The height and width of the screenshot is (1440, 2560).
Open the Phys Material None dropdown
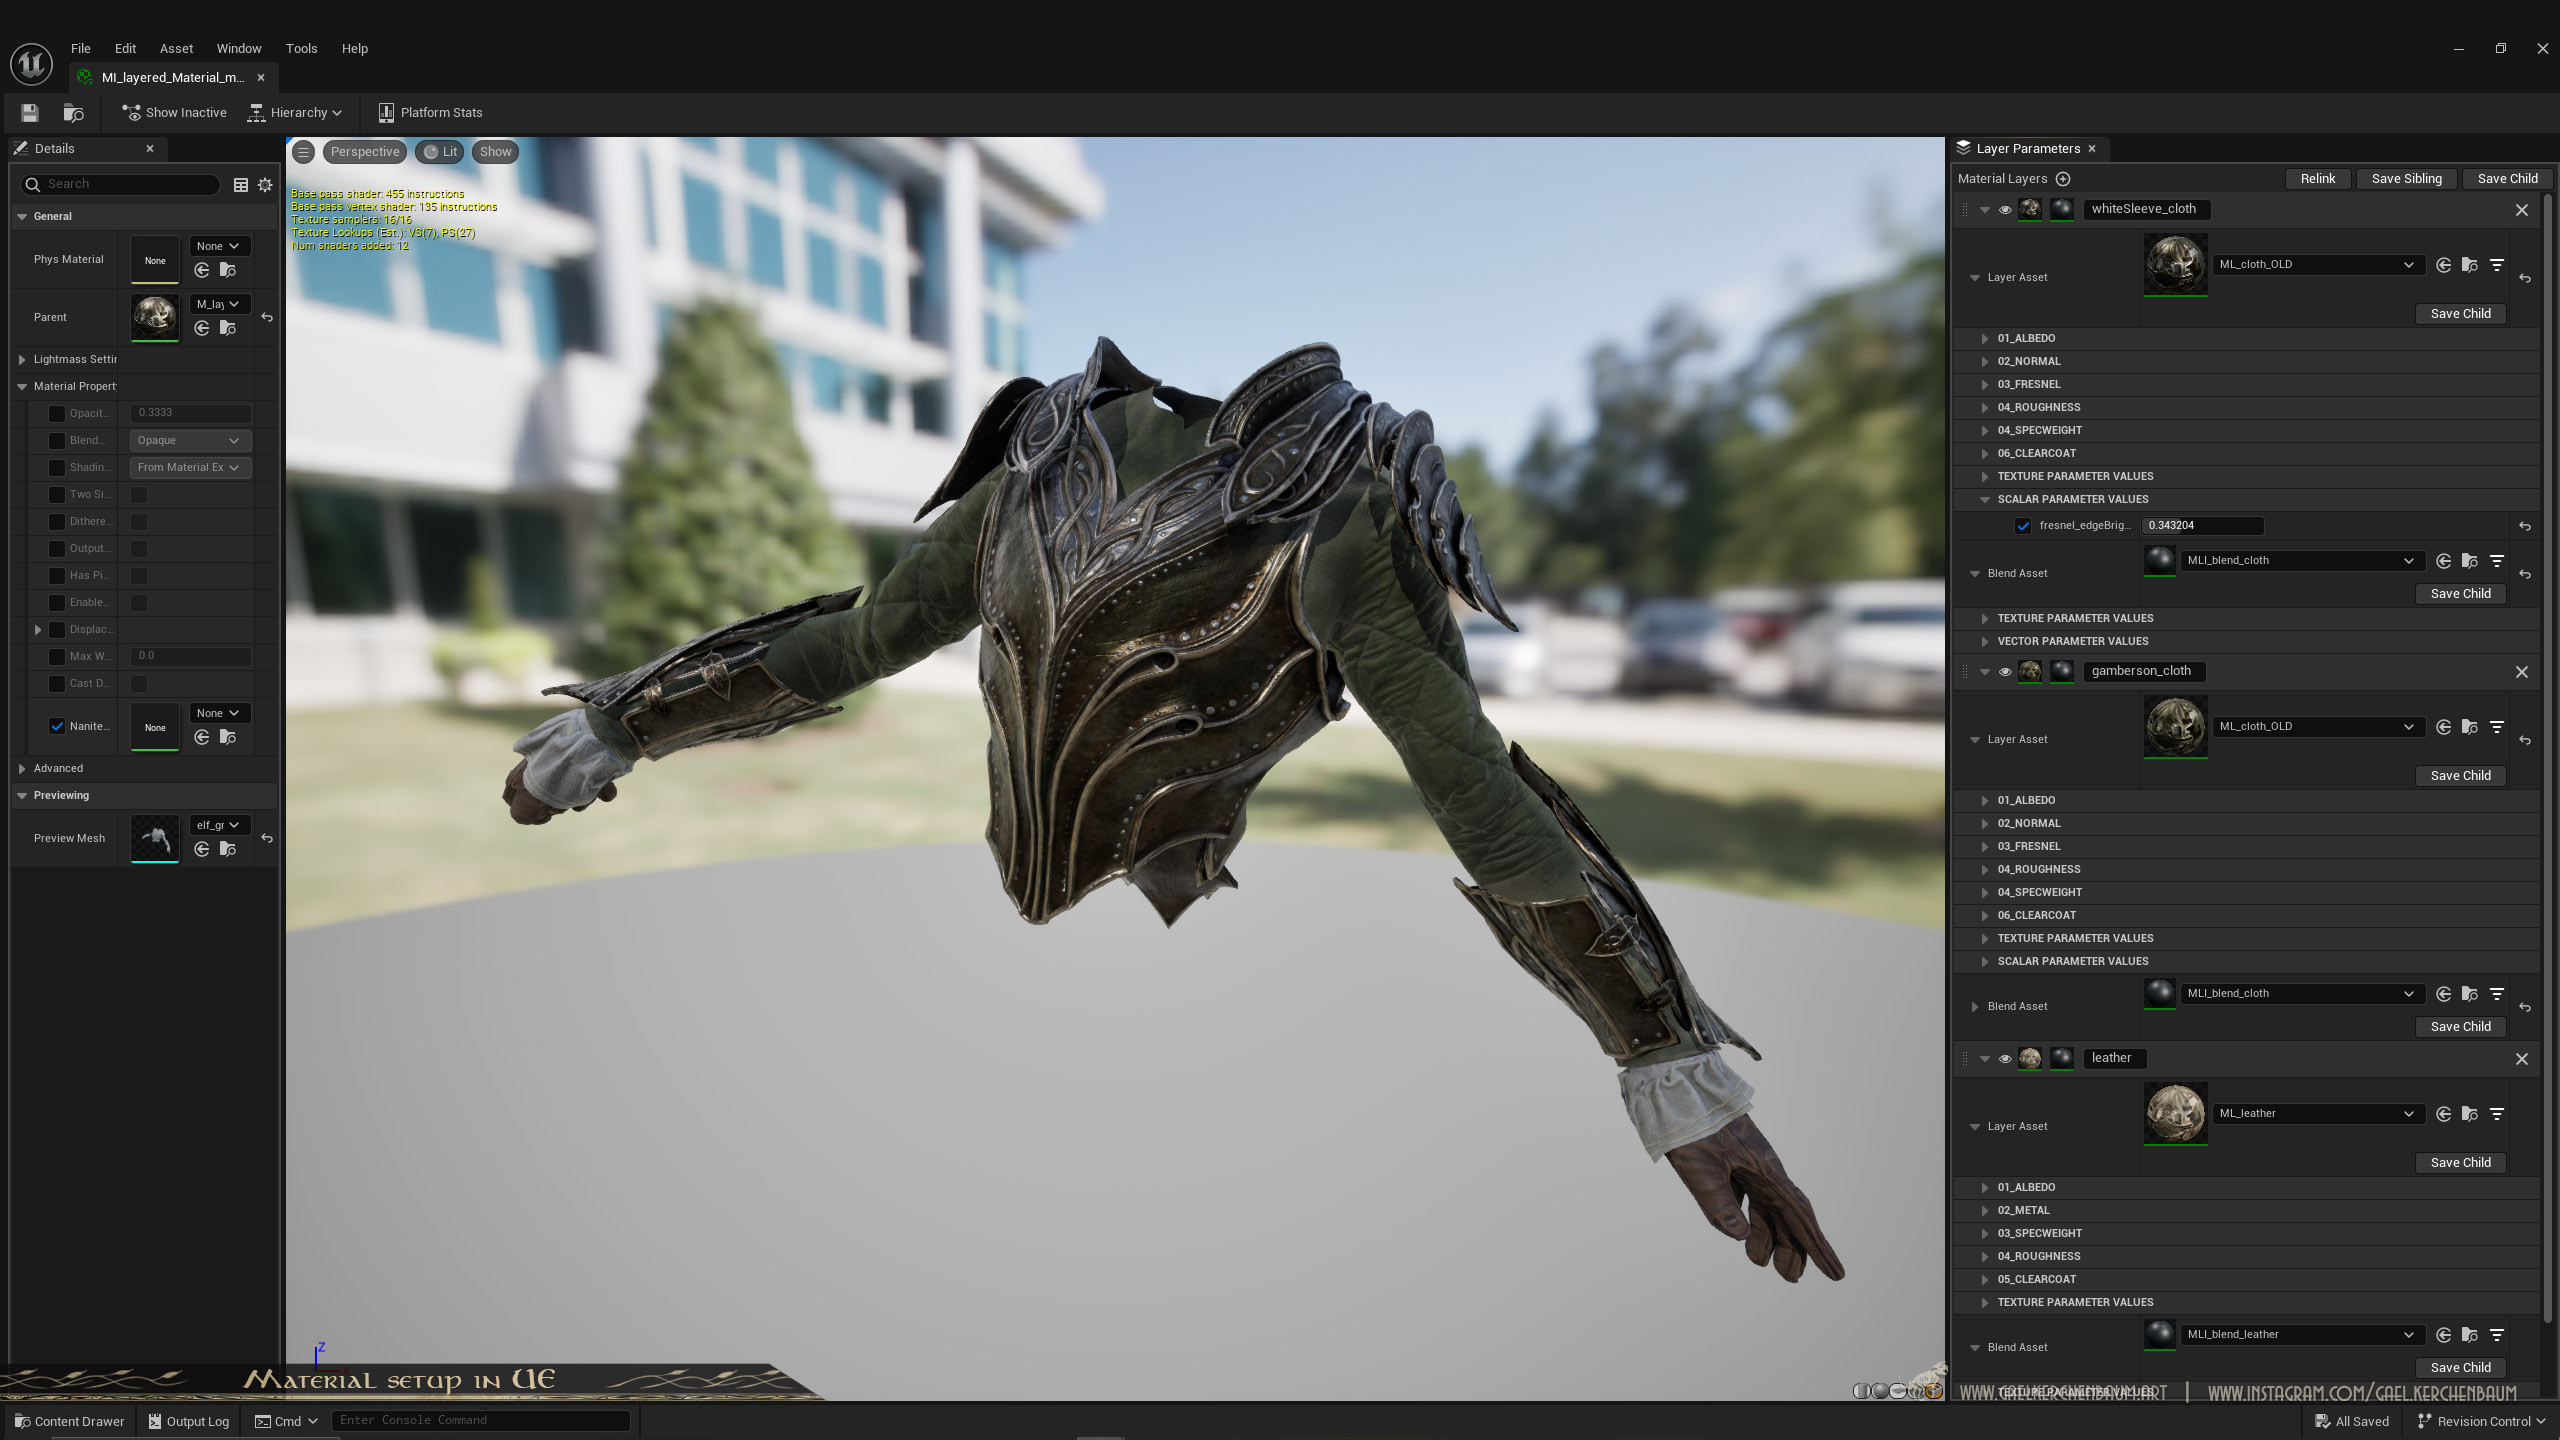click(220, 247)
